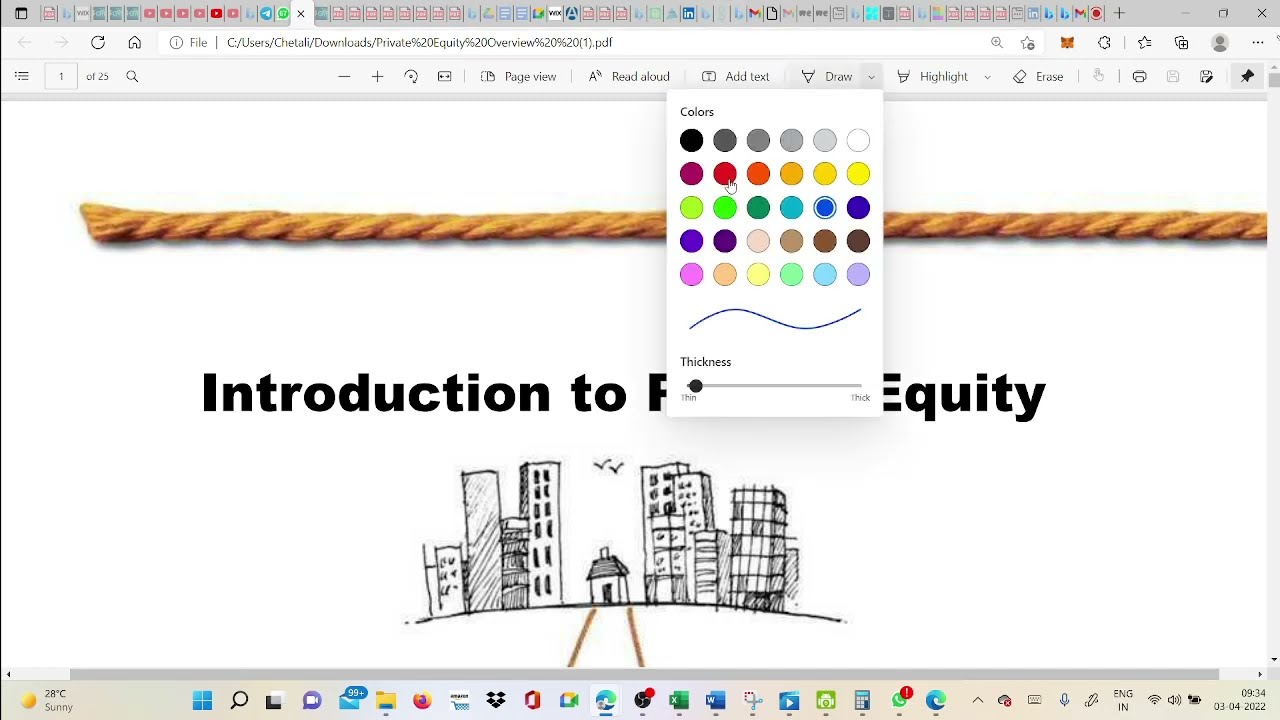Pick the selected blue color swatch
This screenshot has height=720, width=1280.
coord(824,208)
